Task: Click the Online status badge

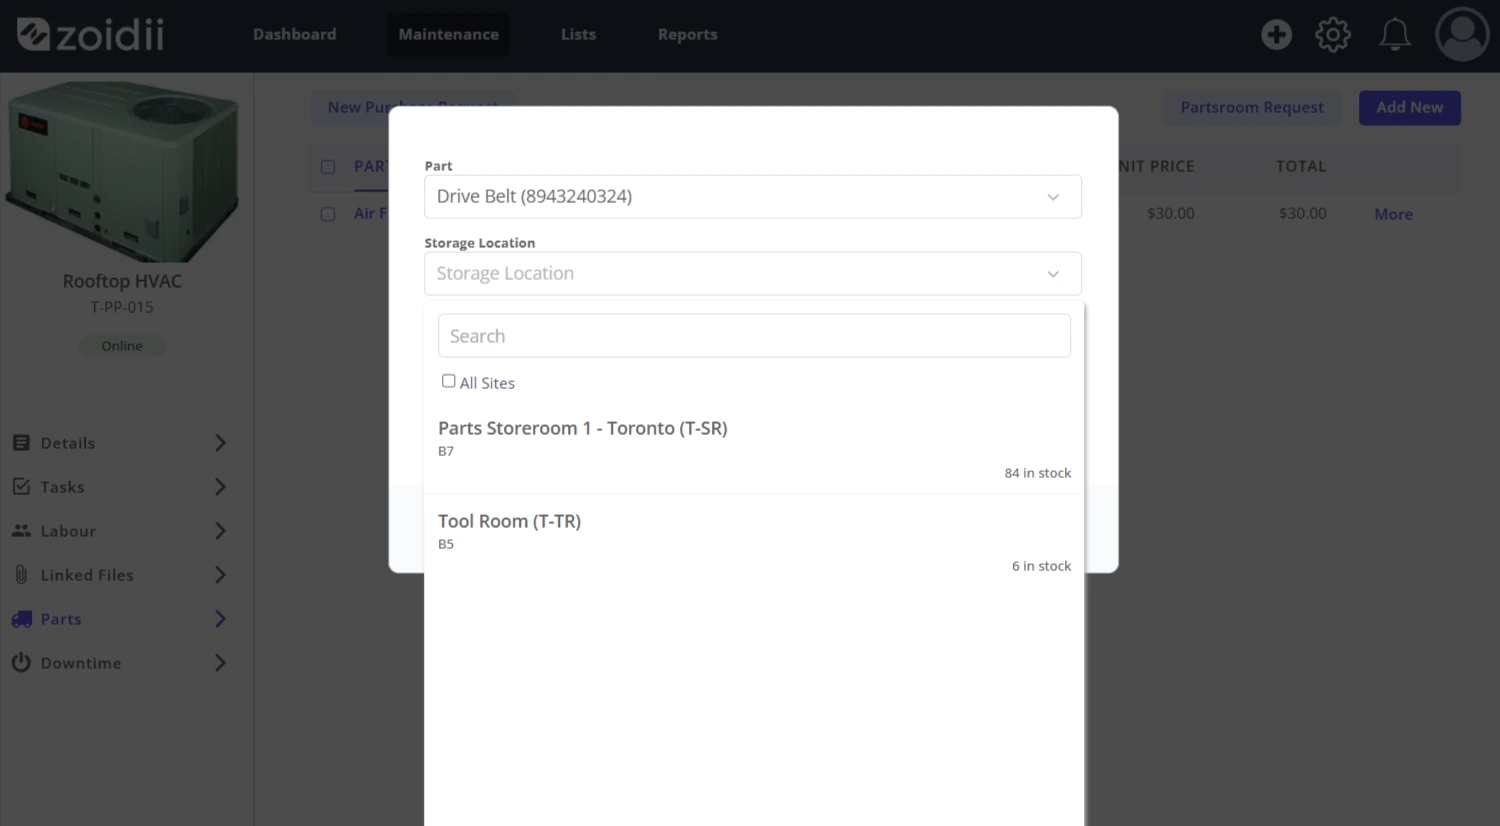Action: coord(122,346)
